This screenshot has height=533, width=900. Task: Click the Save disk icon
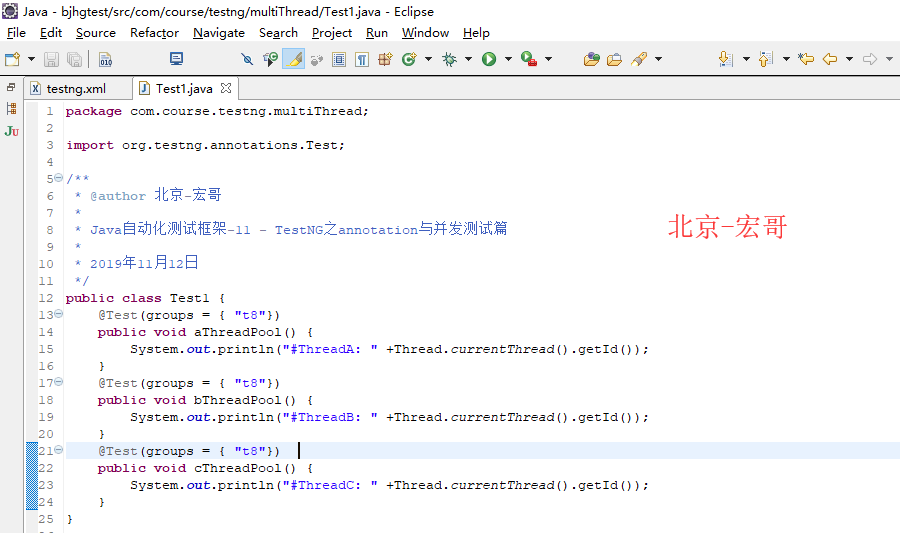pos(52,59)
